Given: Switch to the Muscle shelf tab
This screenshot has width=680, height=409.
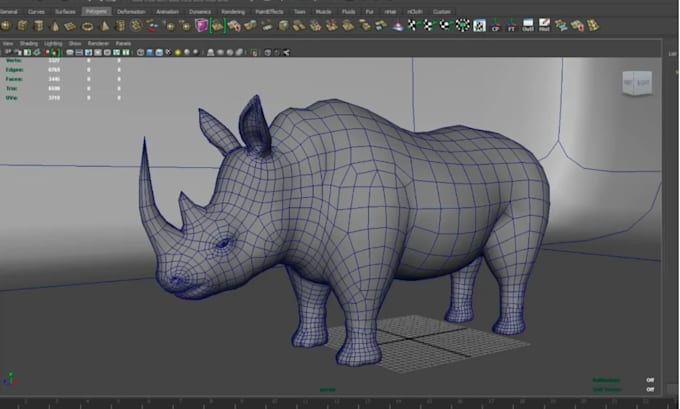Looking at the screenshot, I should pos(323,12).
